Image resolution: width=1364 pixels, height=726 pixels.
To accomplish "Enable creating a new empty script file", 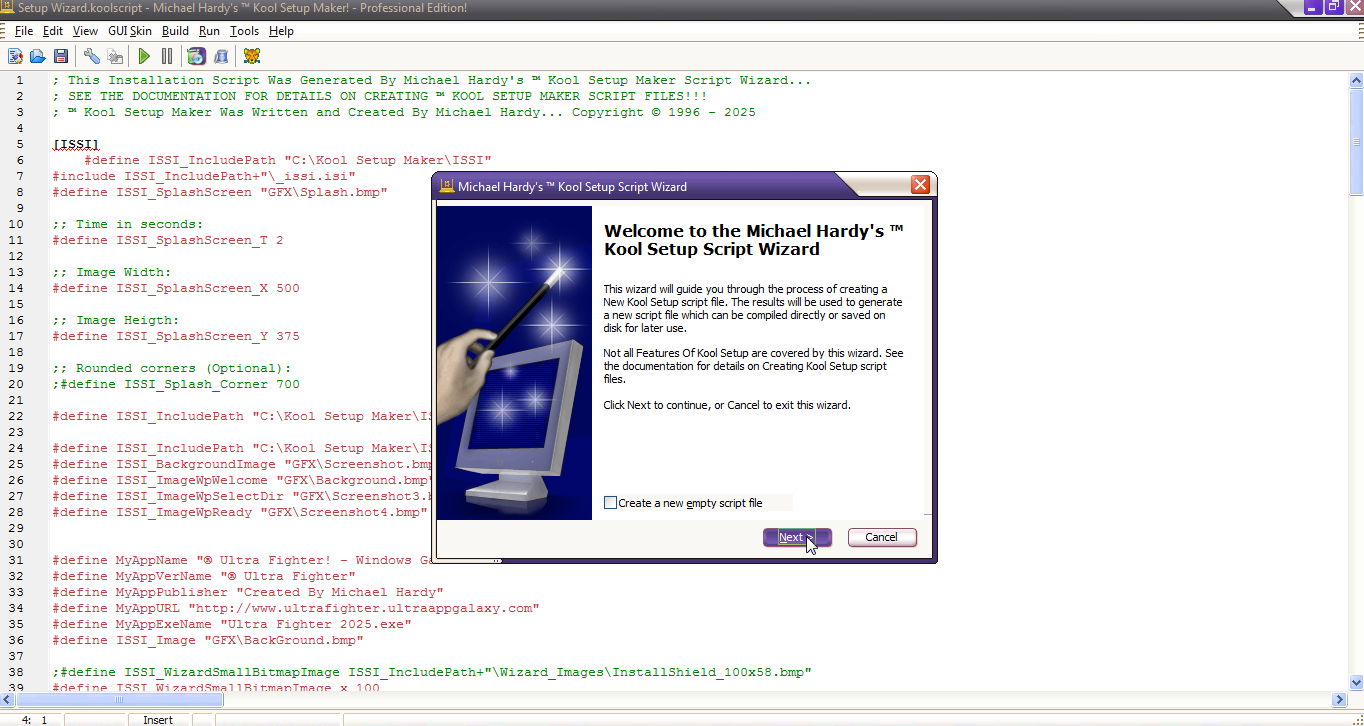I will click(x=610, y=502).
